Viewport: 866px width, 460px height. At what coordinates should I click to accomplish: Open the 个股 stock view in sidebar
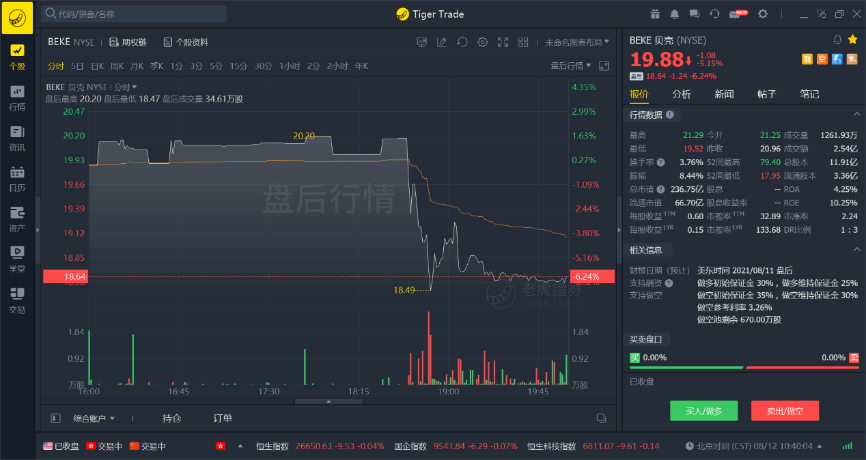17,57
